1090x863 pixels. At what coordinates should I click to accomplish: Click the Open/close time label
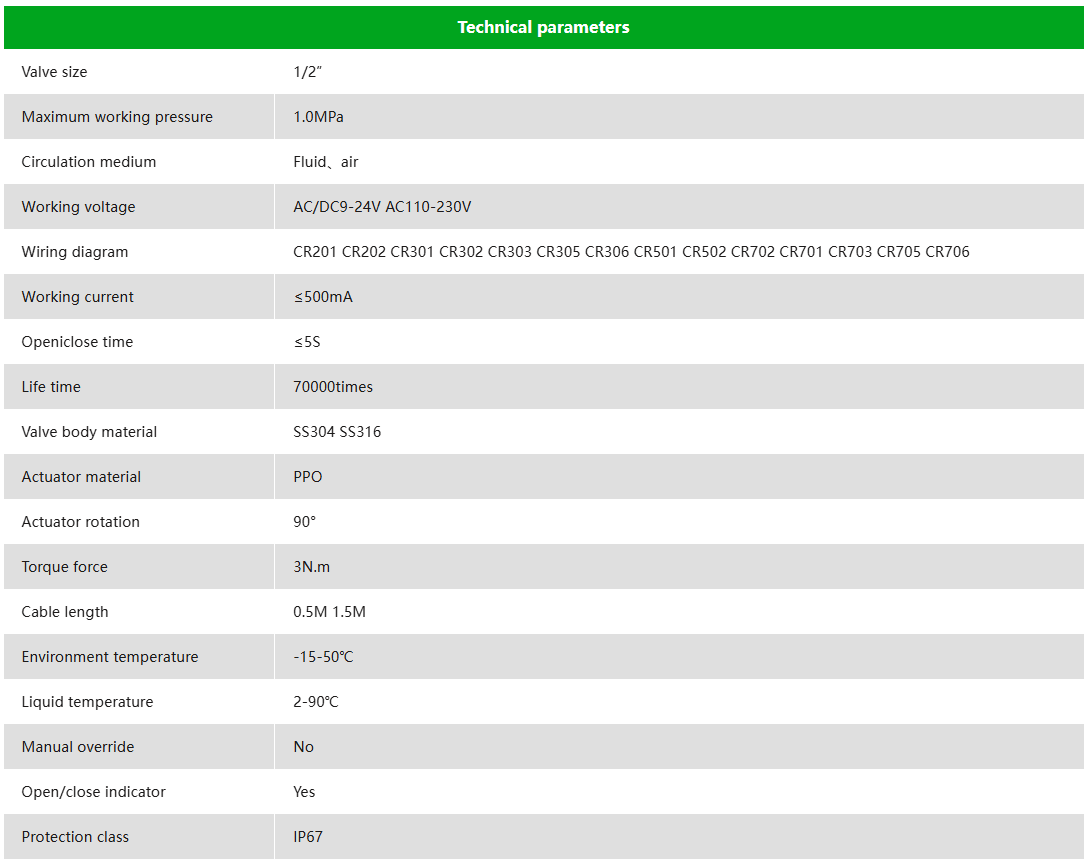point(77,342)
